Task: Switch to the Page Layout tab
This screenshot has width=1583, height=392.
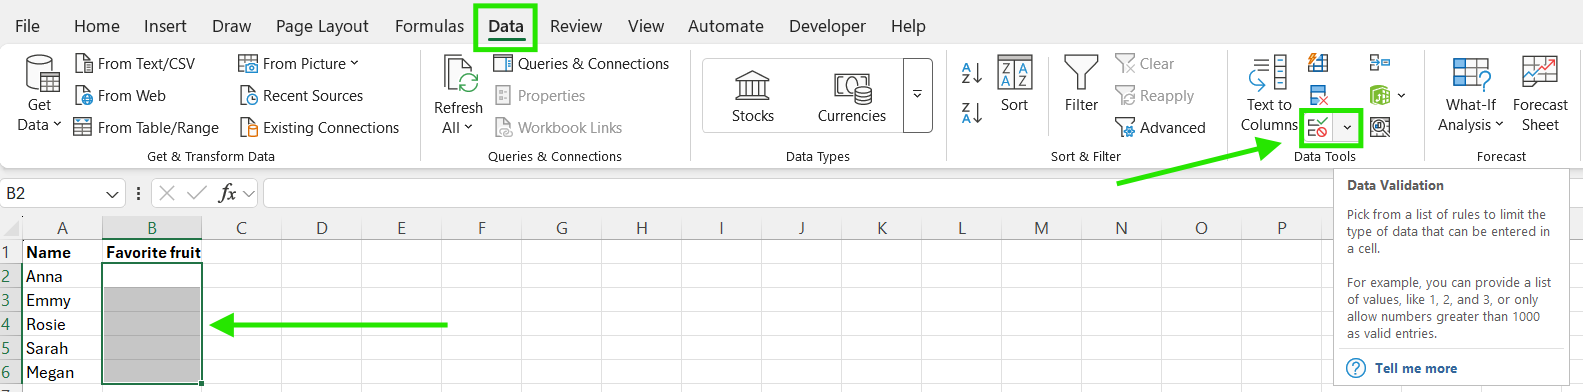Action: tap(322, 26)
